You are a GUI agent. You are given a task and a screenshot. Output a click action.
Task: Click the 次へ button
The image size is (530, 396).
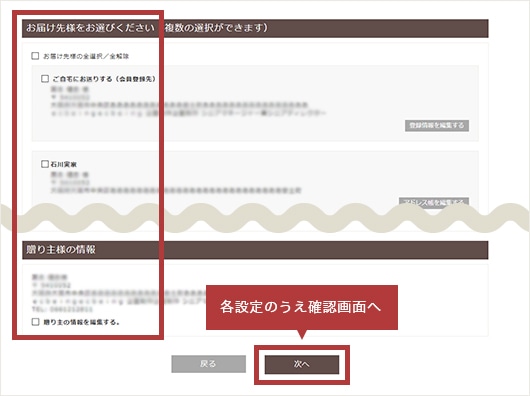click(302, 364)
